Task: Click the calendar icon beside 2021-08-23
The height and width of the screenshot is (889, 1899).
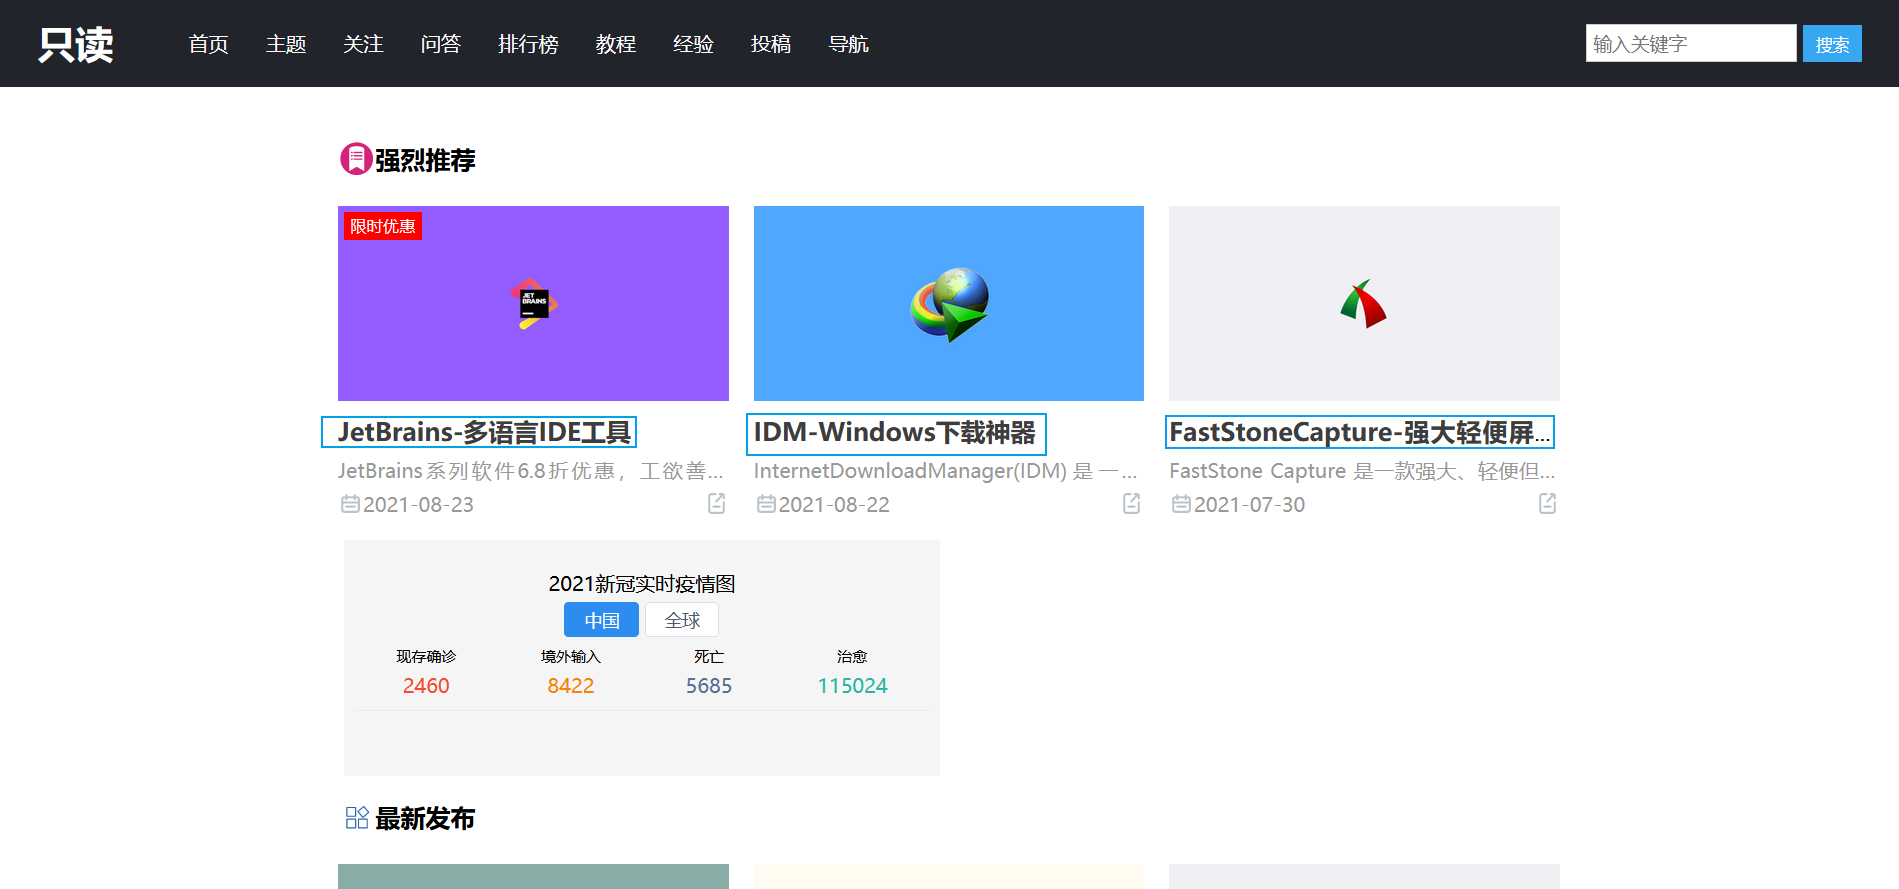Action: (x=350, y=504)
